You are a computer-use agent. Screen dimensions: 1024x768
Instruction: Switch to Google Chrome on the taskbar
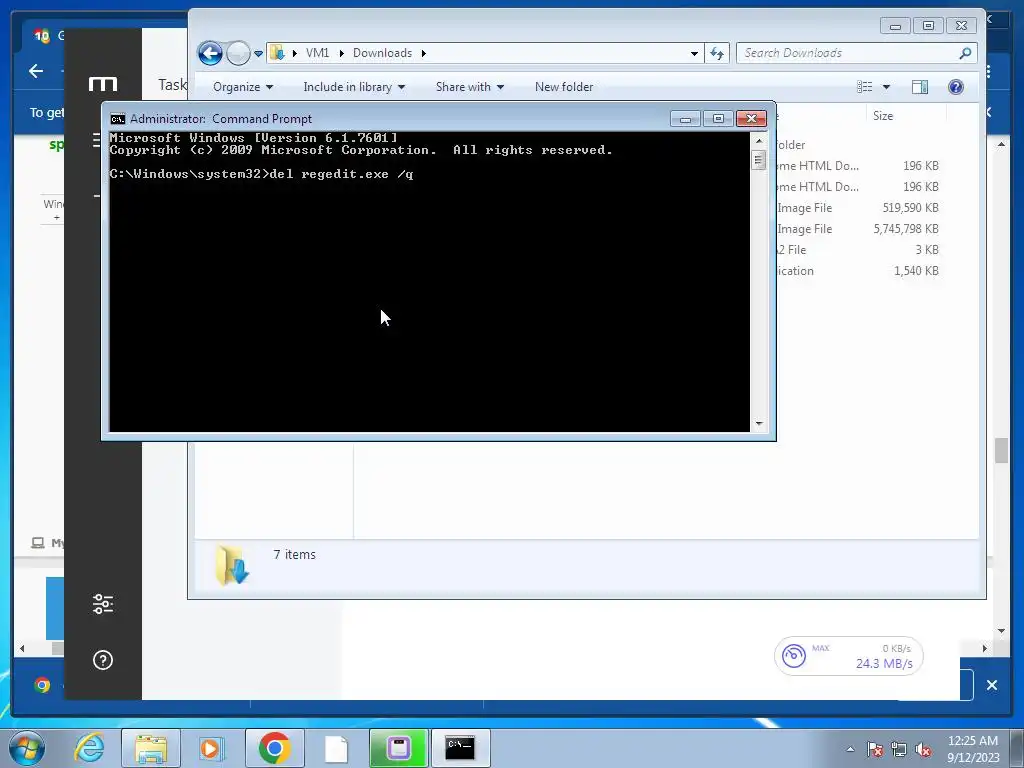pos(274,748)
